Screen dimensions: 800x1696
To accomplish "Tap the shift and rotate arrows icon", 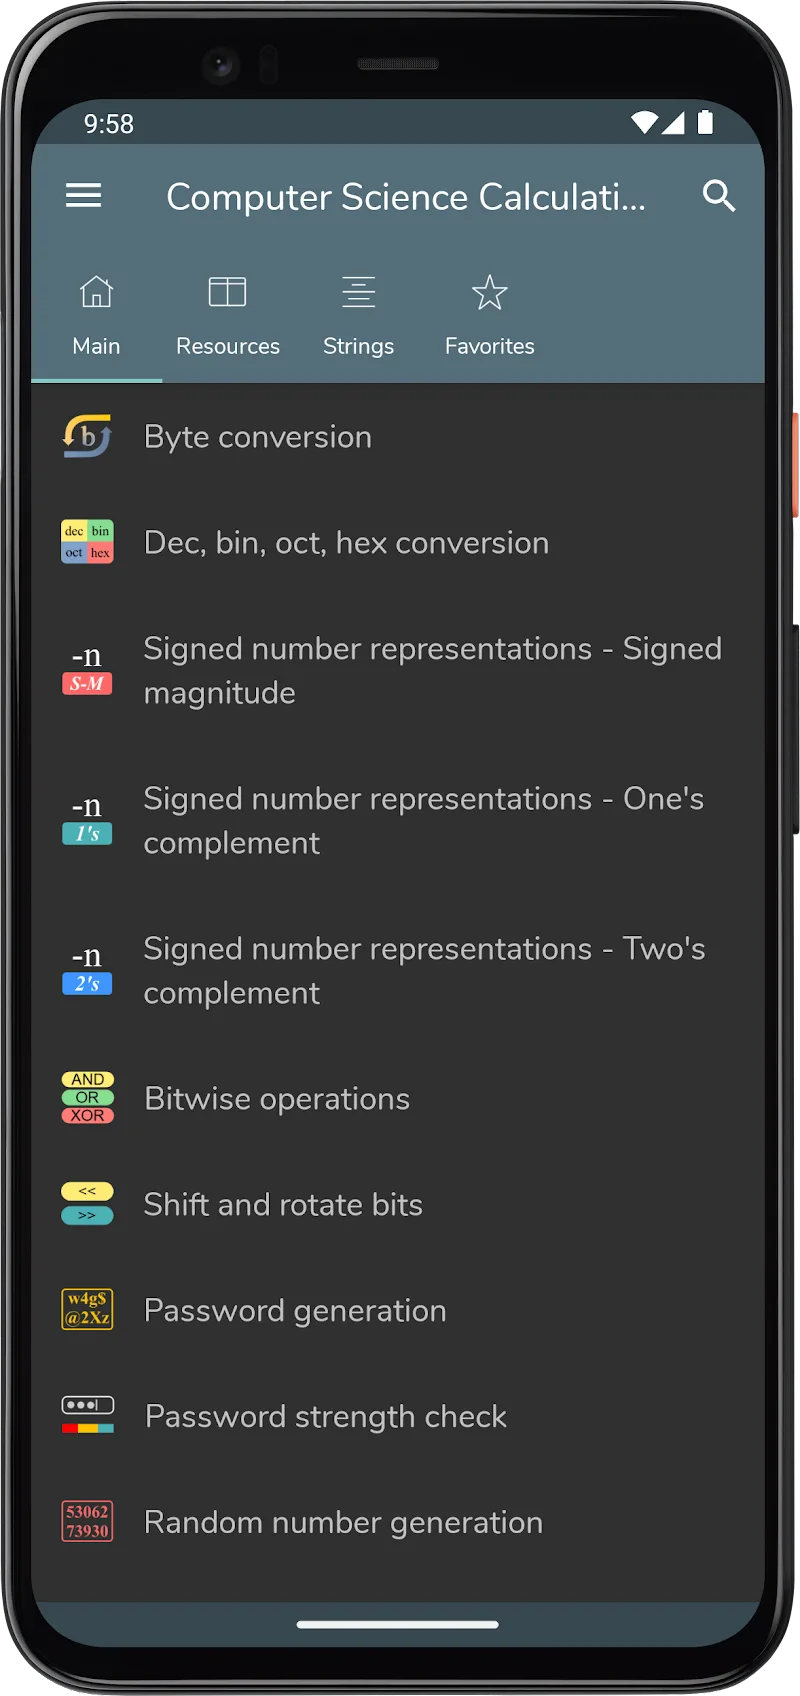I will click(87, 1204).
